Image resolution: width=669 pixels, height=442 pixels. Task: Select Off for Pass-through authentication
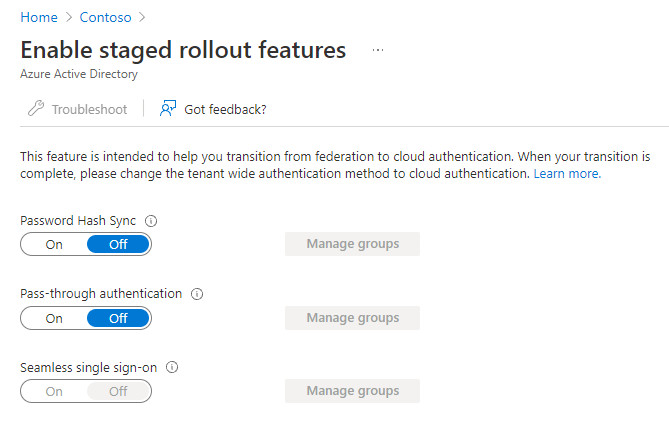[x=118, y=318]
